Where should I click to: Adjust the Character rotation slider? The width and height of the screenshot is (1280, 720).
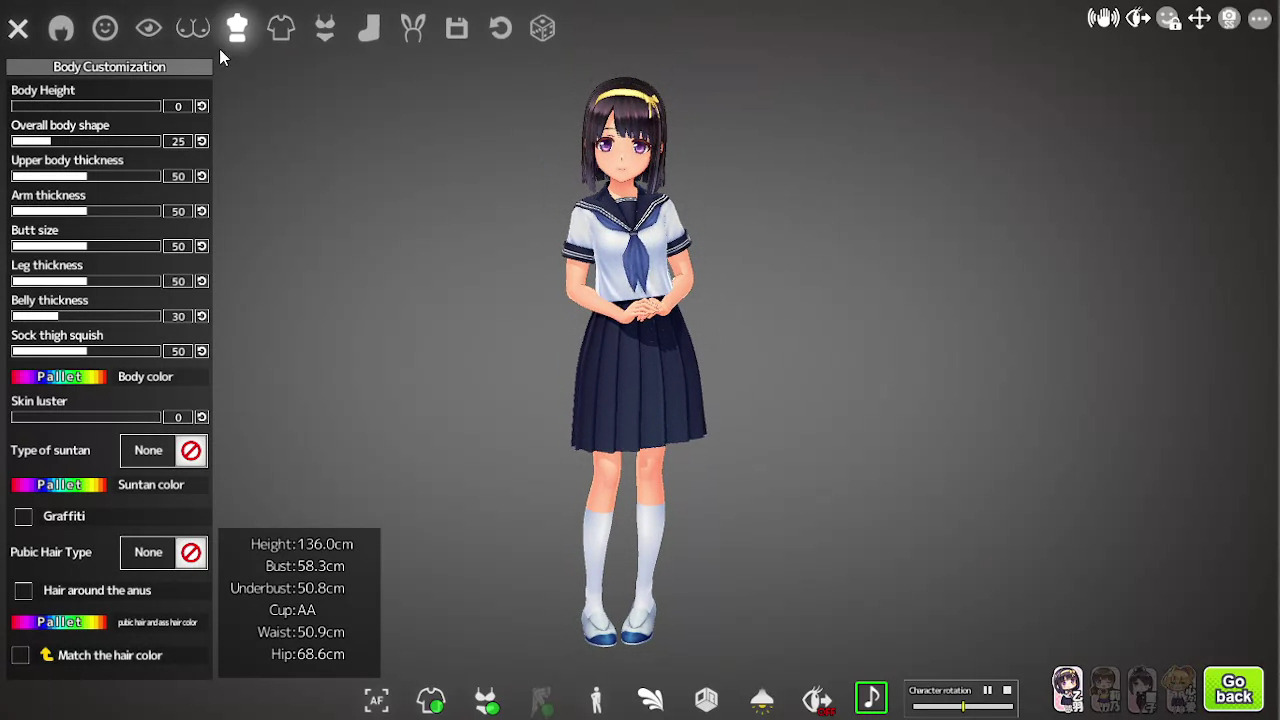[x=963, y=706]
